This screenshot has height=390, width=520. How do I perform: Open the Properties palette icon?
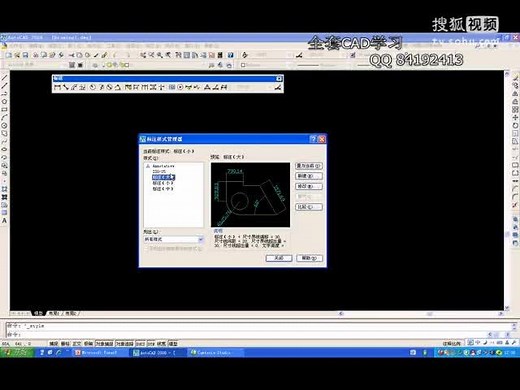tap(179, 55)
